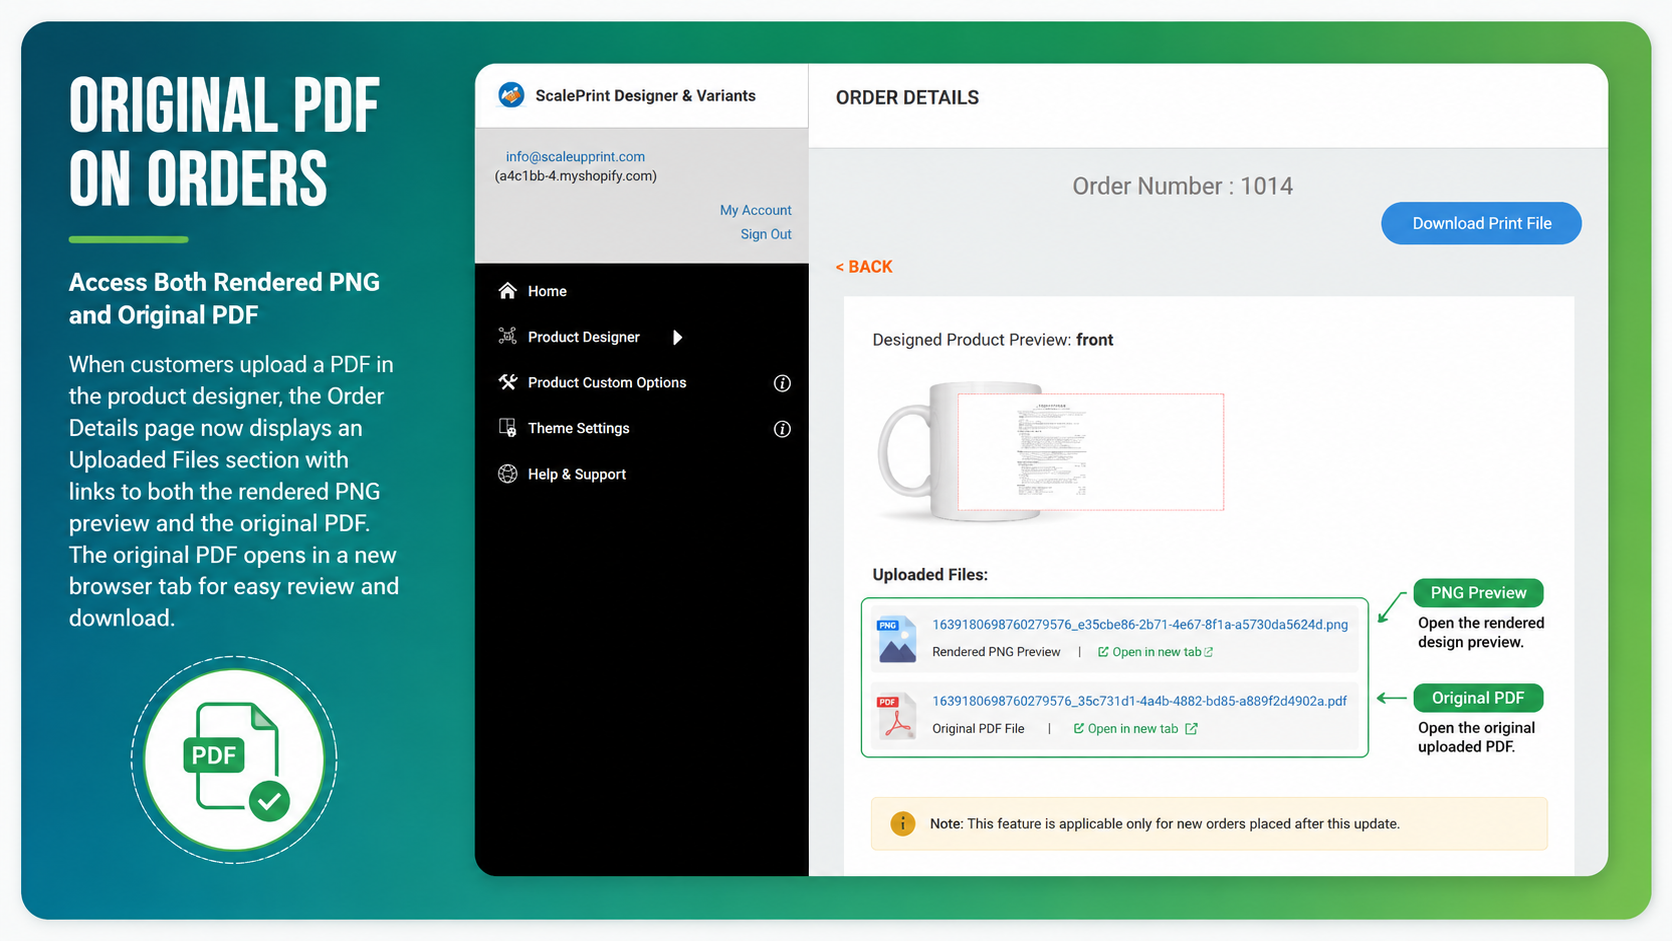Click the Product Designer sidebar icon
This screenshot has height=941, width=1672.
click(x=508, y=336)
